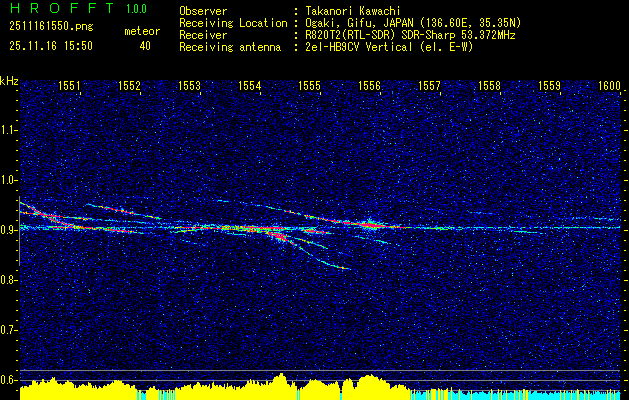Click frequency label 0.6

click(x=8, y=380)
